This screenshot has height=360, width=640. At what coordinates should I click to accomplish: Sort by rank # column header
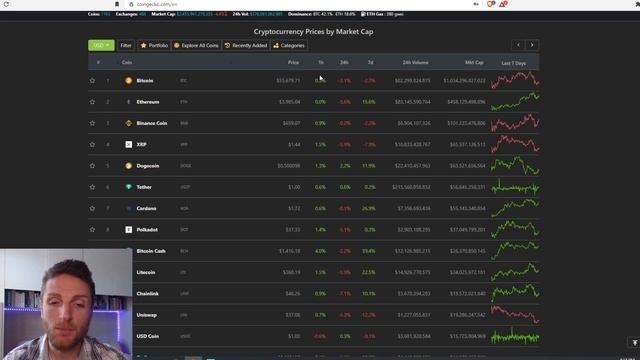point(98,62)
